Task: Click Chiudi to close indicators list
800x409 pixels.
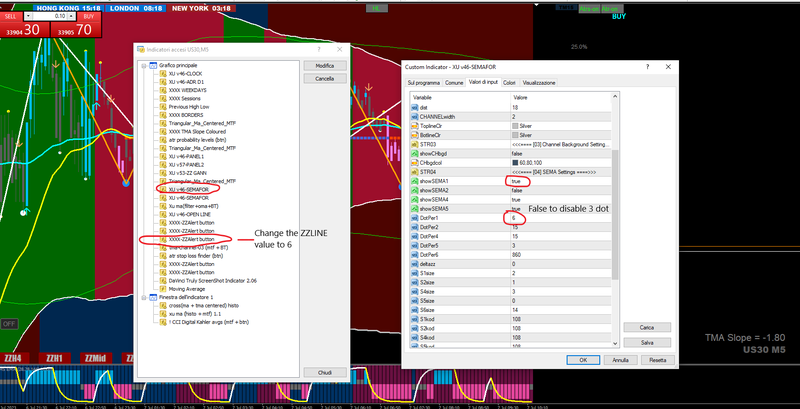Action: (324, 372)
